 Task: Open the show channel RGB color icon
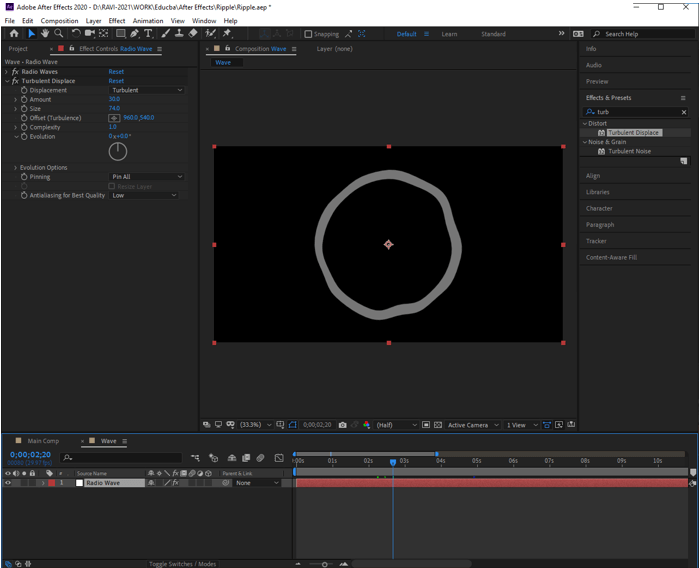[367, 425]
